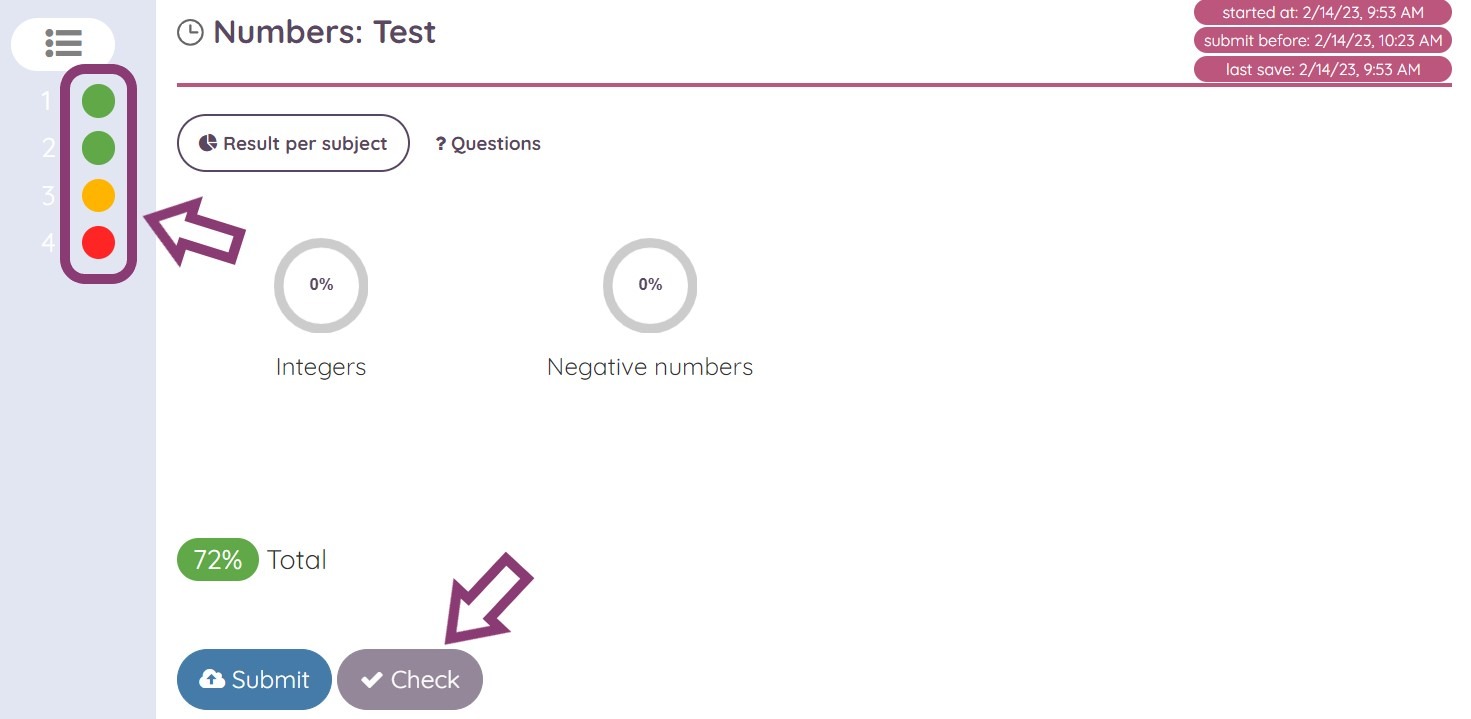The height and width of the screenshot is (719, 1471).
Task: Switch to the Questions tab
Action: pos(487,143)
